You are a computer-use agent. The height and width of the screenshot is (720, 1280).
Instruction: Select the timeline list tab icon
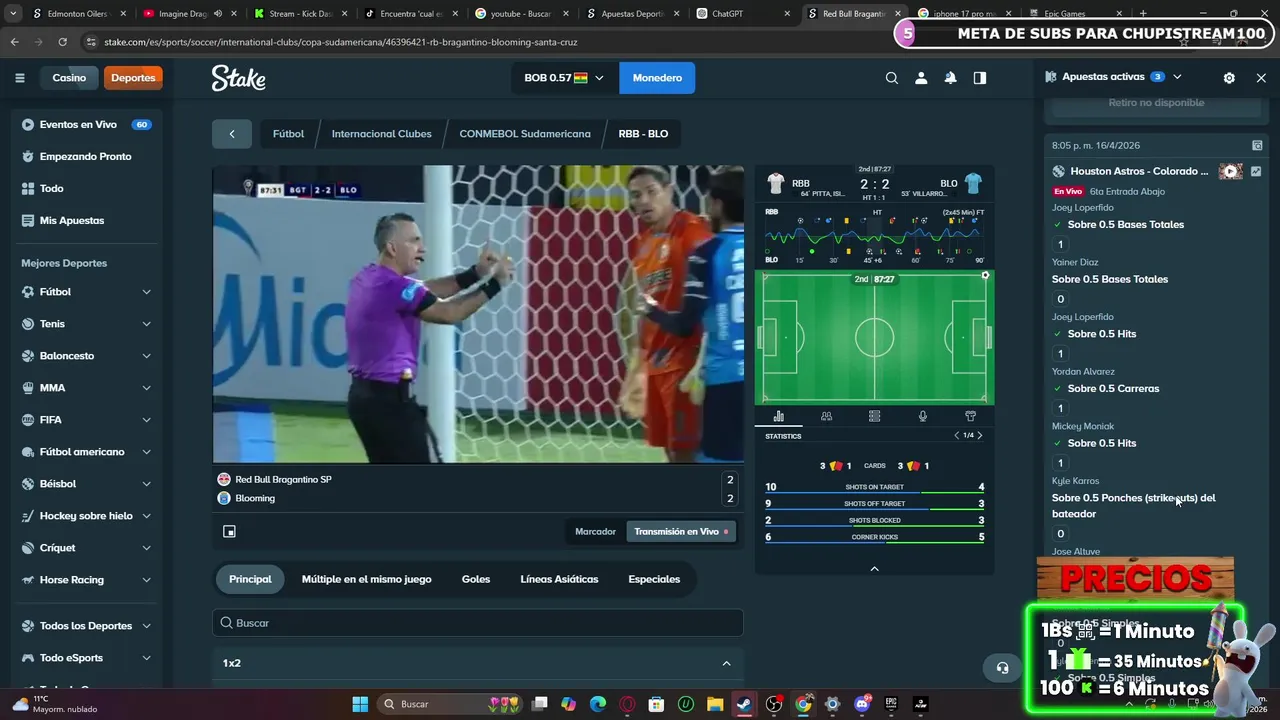tap(874, 416)
